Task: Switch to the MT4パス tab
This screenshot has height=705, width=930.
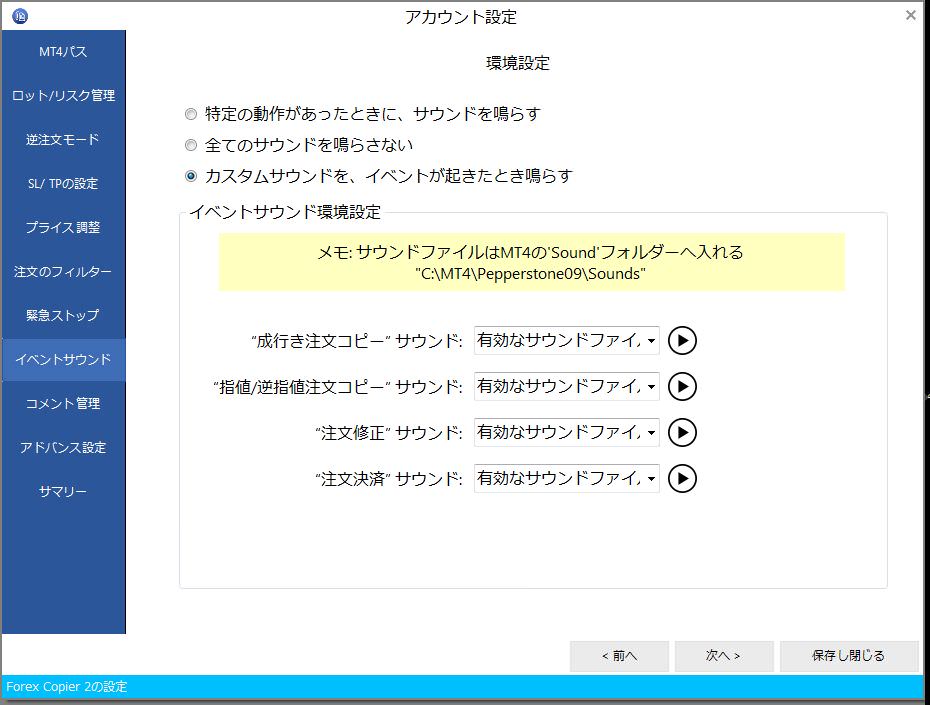Action: pos(63,52)
